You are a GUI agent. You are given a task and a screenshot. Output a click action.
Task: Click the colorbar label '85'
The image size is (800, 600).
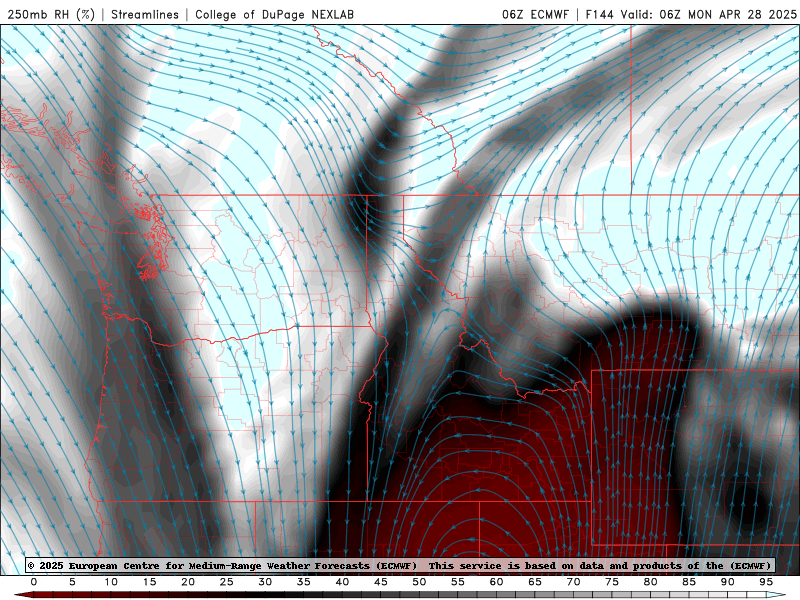point(689,582)
